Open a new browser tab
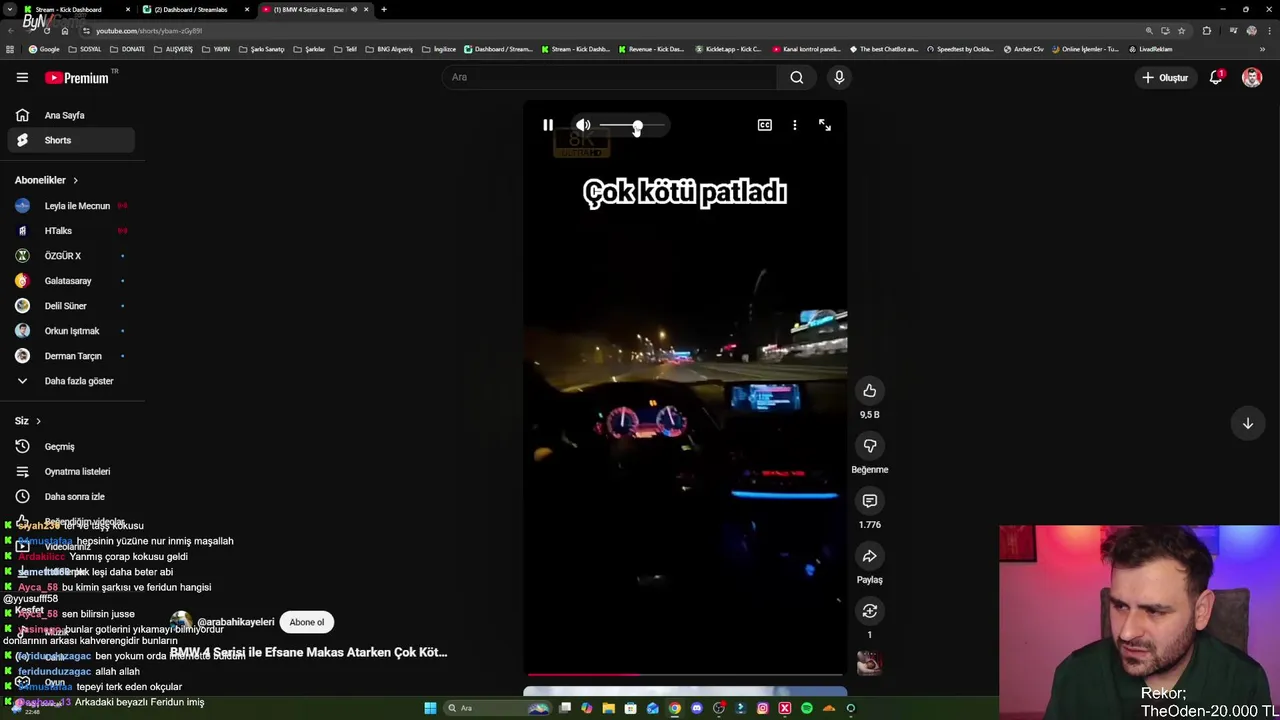Screen dimensions: 1280x720 384,9
